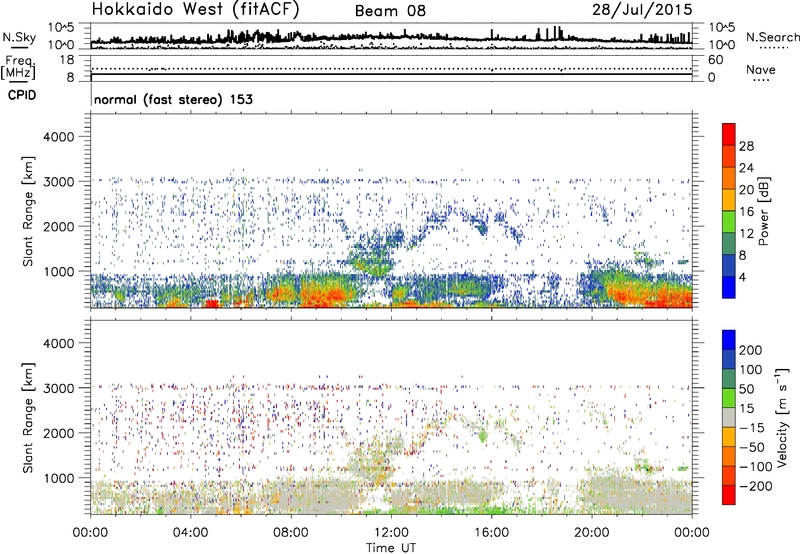This screenshot has width=800, height=554.
Task: Click the '08:00' time axis tick label
Action: point(291,533)
